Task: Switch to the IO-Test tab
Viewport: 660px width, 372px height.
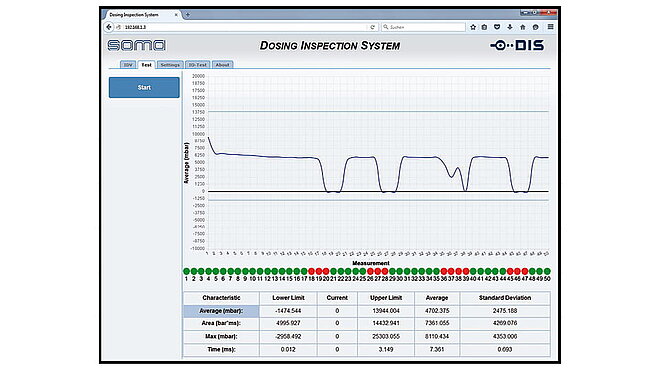Action: [x=197, y=65]
